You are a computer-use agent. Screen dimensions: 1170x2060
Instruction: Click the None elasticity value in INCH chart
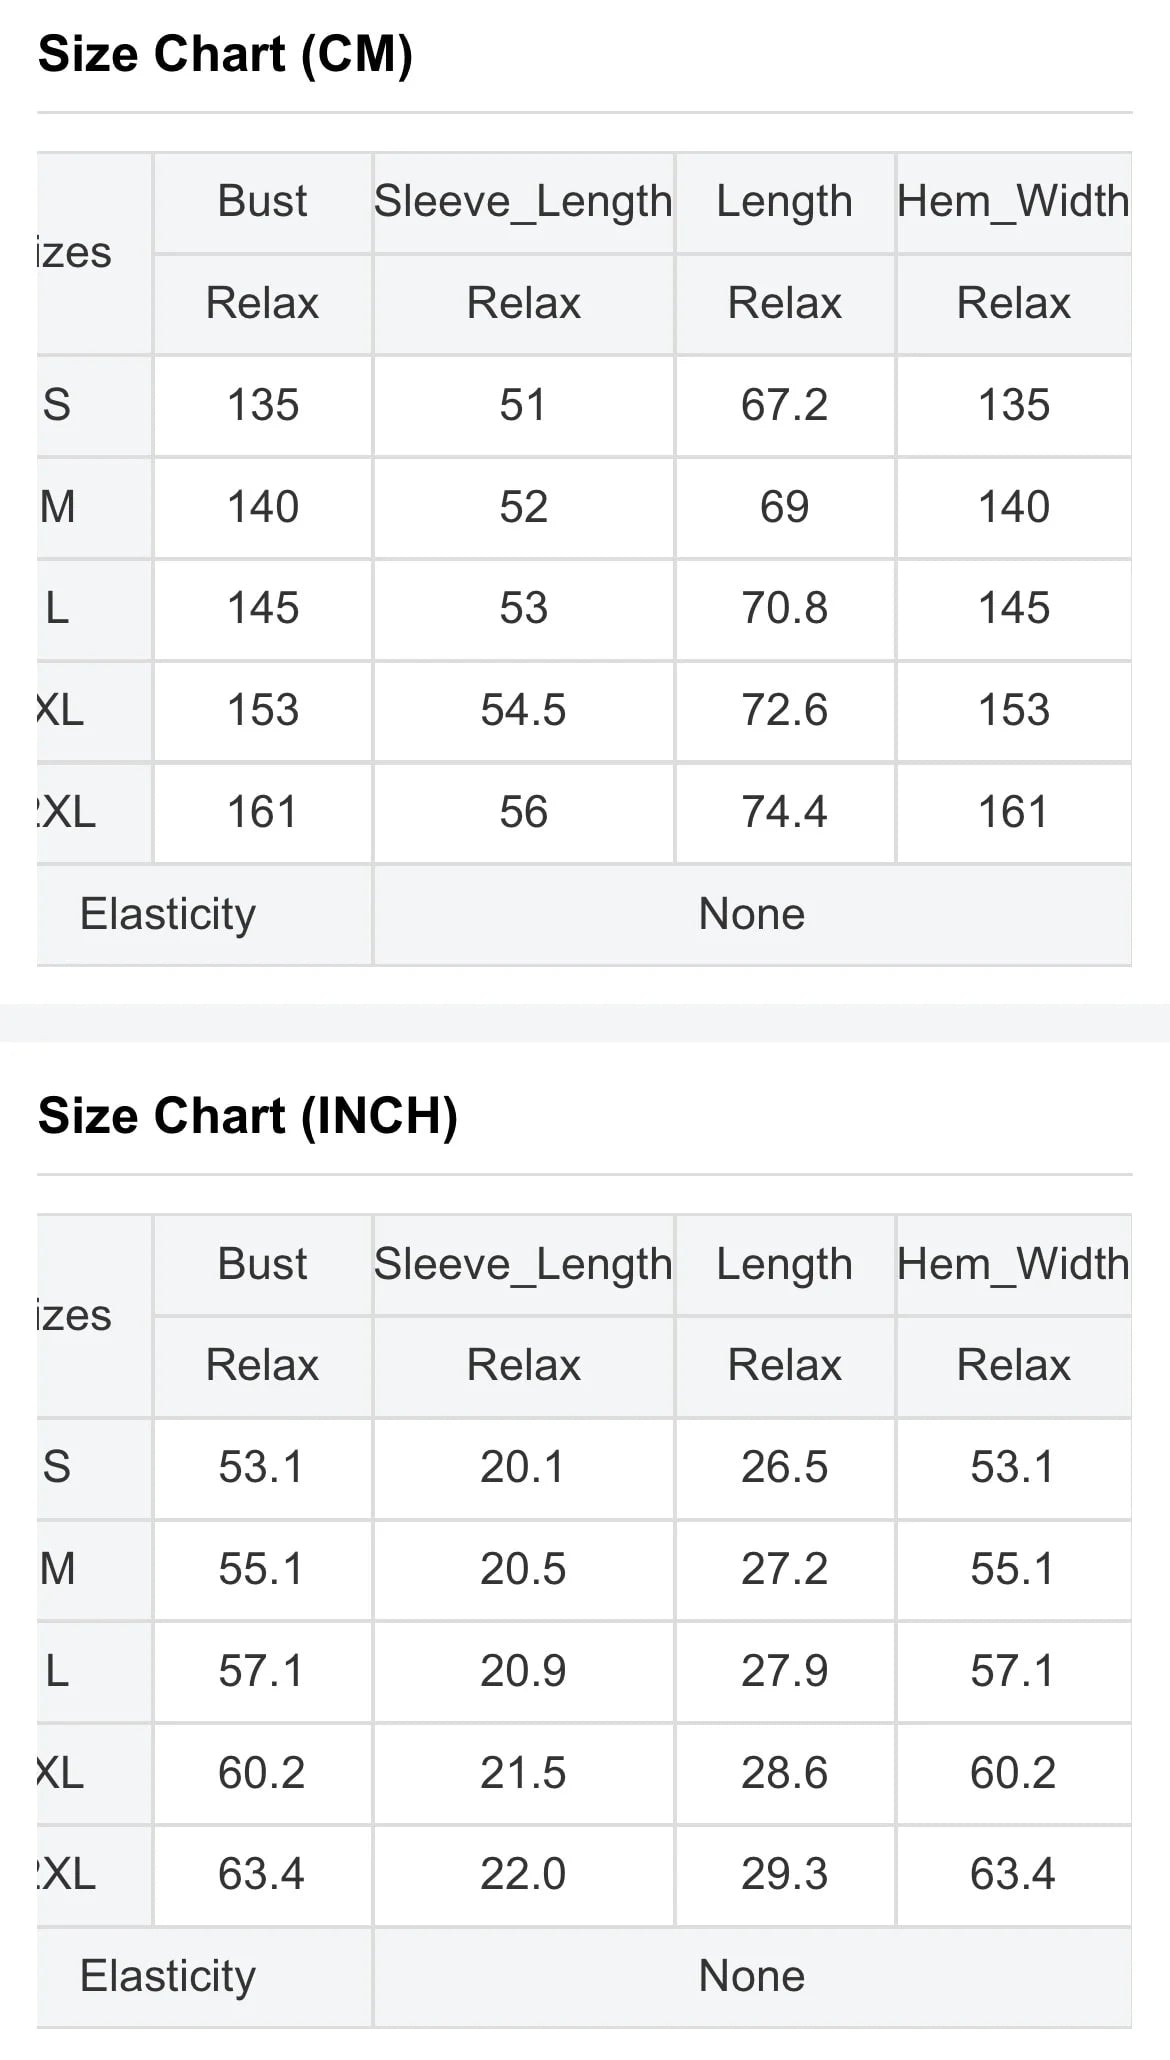751,1976
